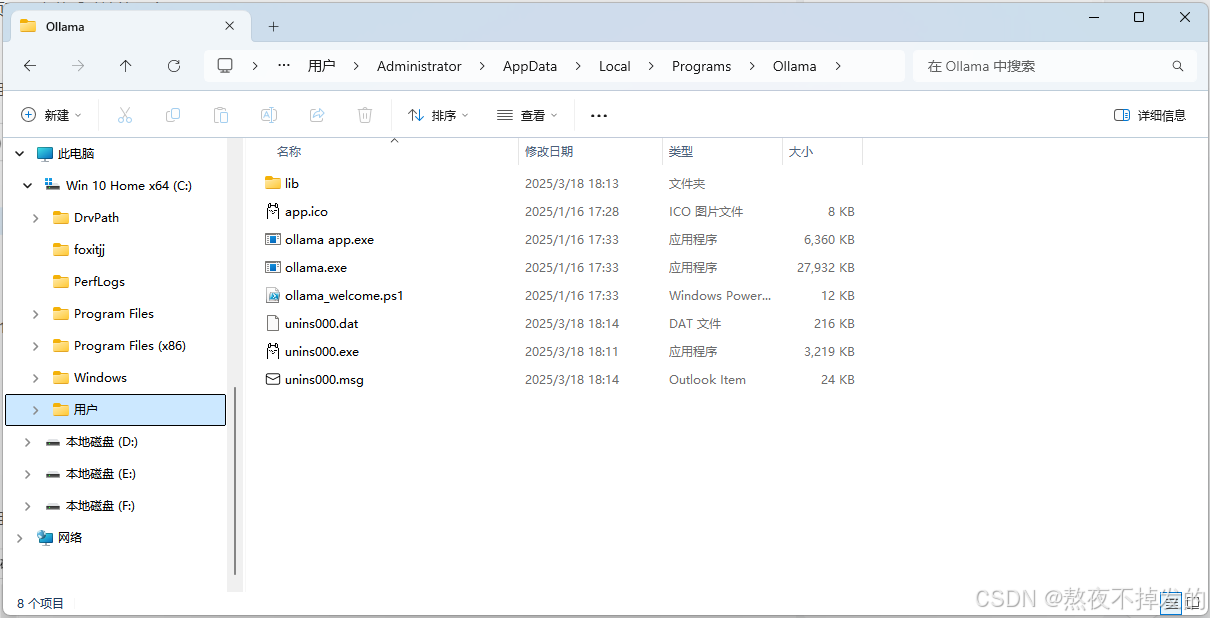This screenshot has height=618, width=1210.
Task: Click the Outlook Item type cell
Action: tap(707, 380)
